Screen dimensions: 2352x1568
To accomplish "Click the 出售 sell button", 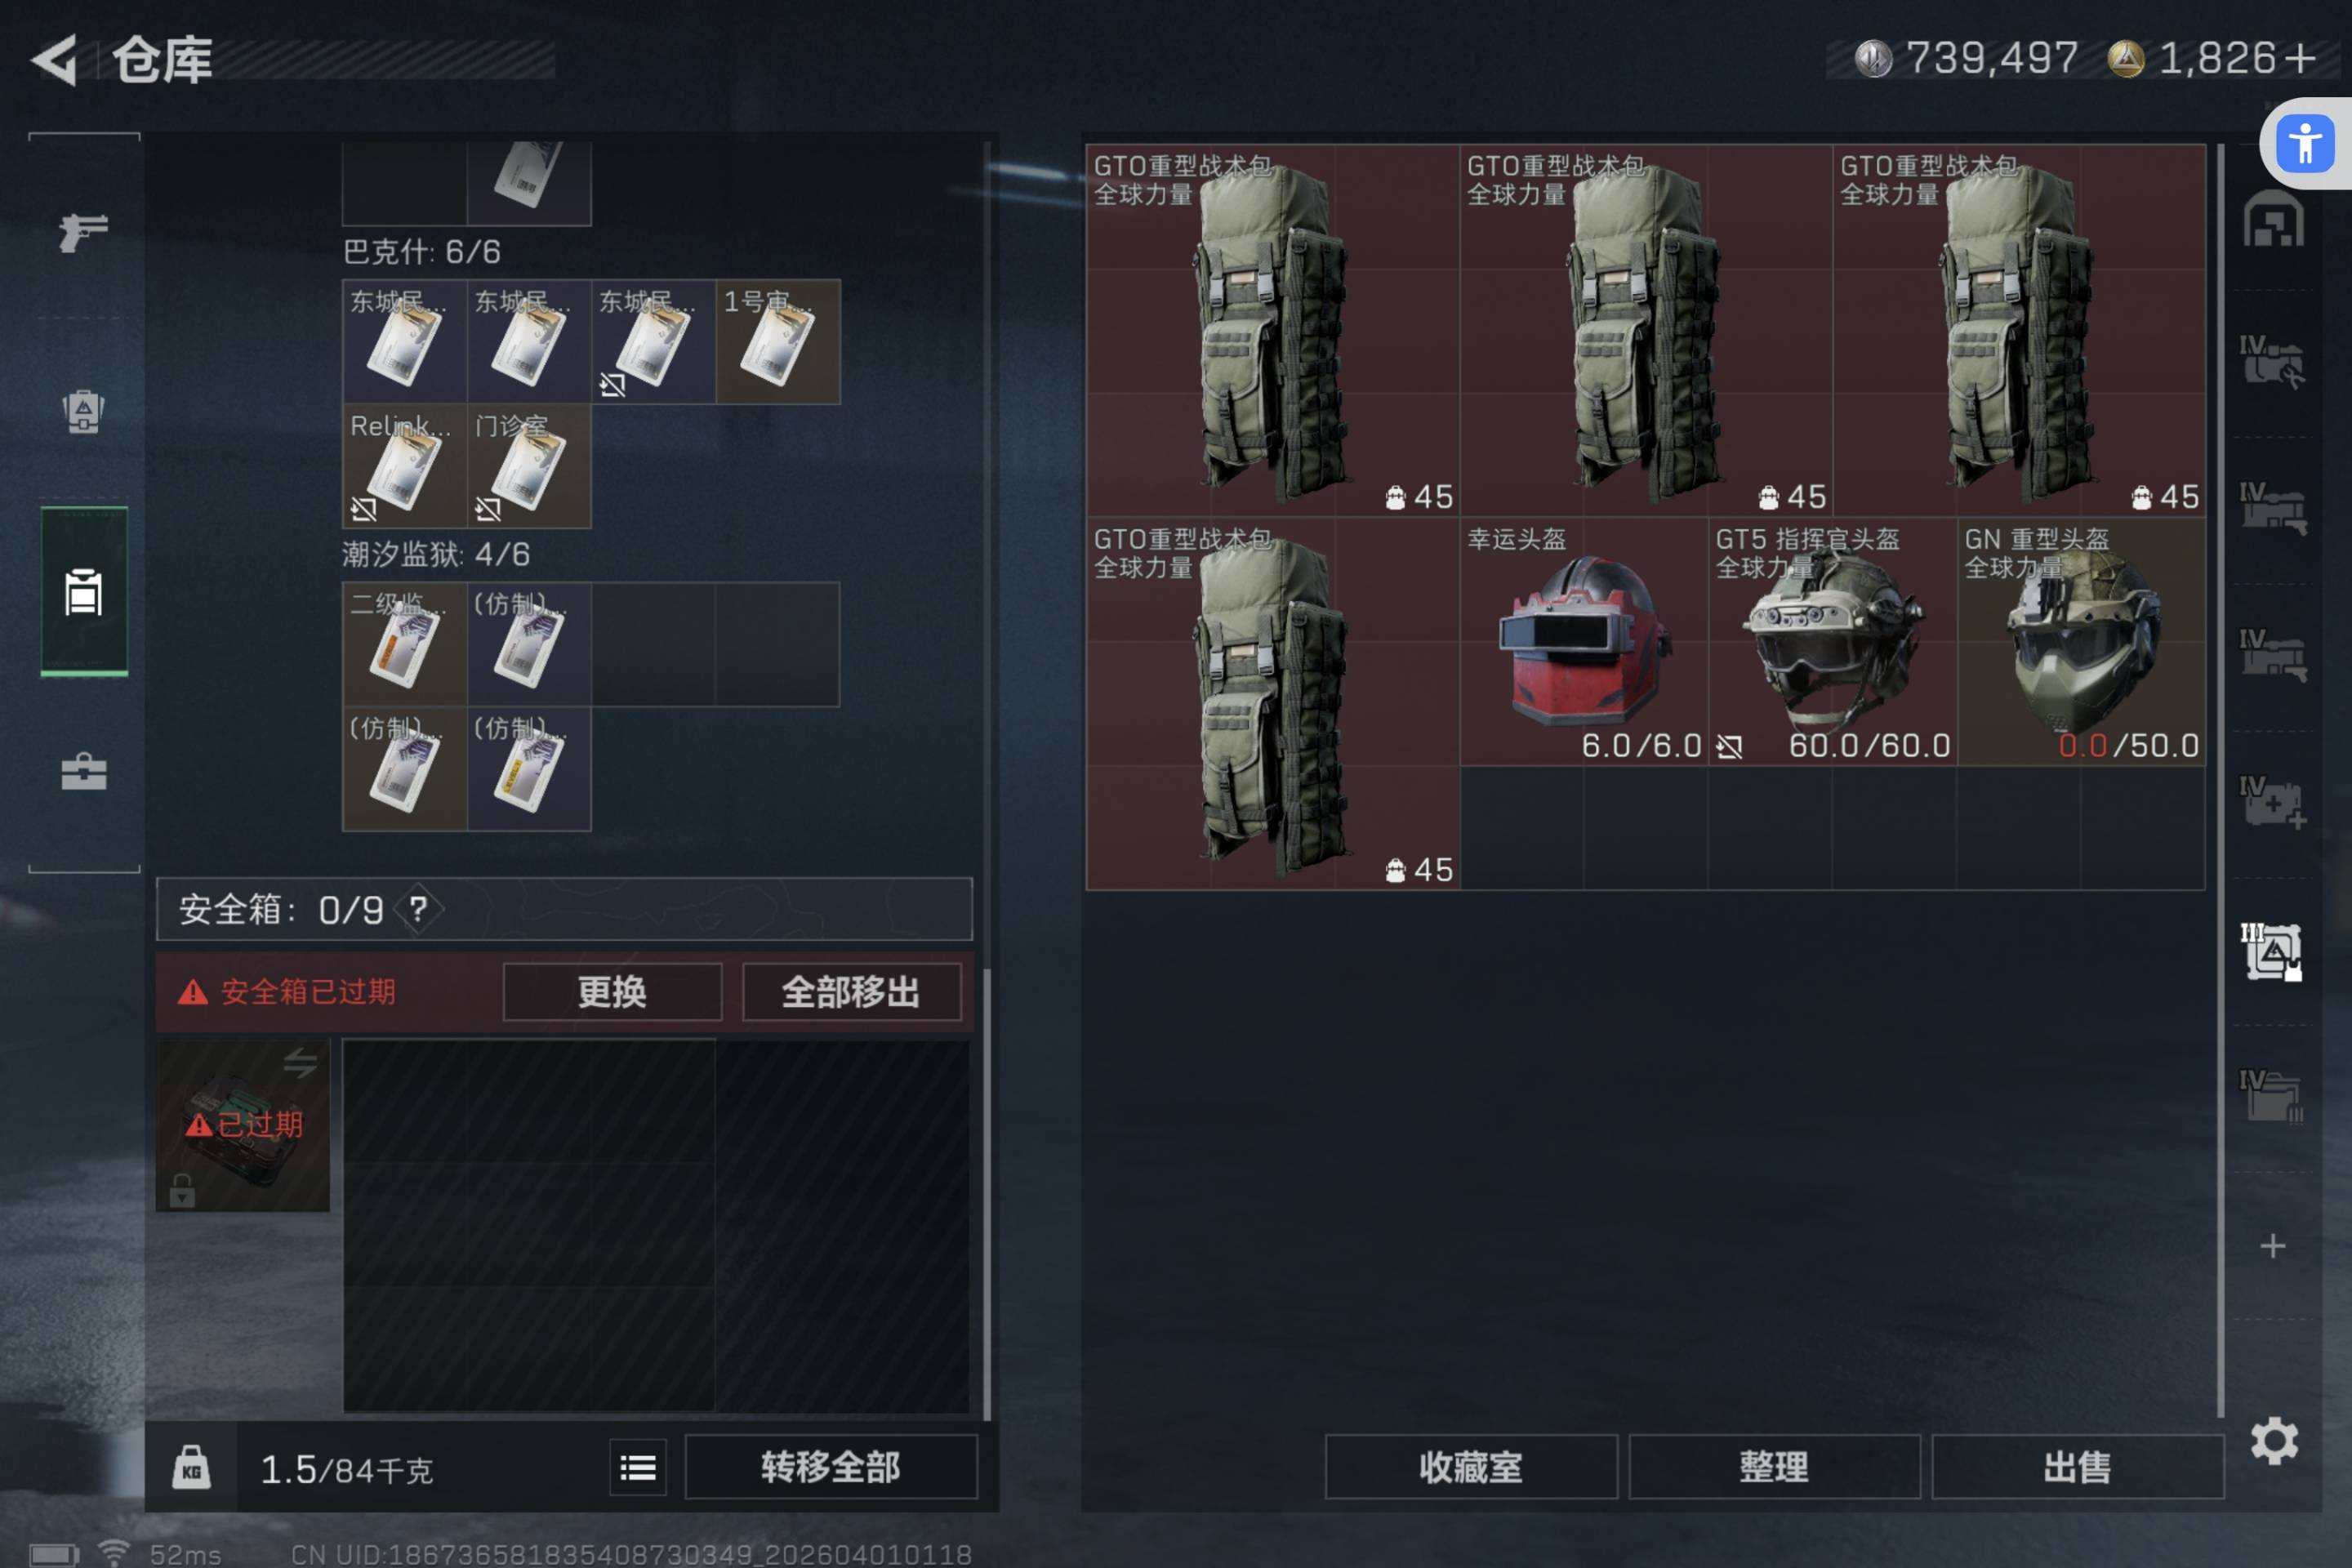I will click(x=2078, y=1467).
